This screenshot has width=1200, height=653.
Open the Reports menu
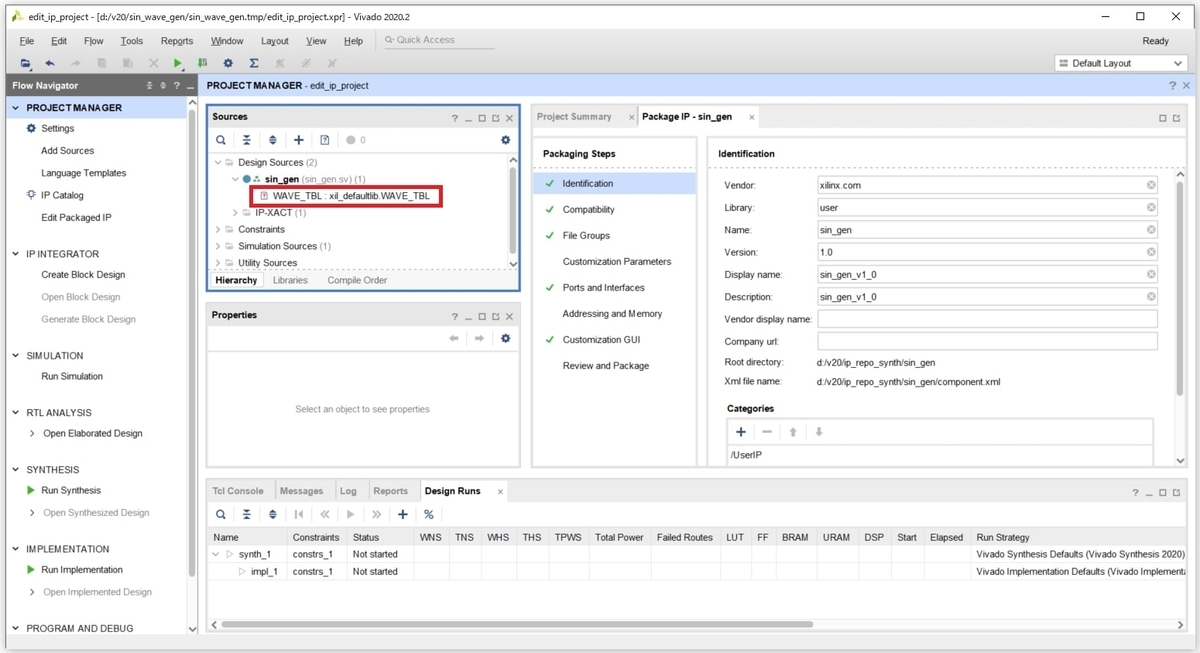coord(177,41)
